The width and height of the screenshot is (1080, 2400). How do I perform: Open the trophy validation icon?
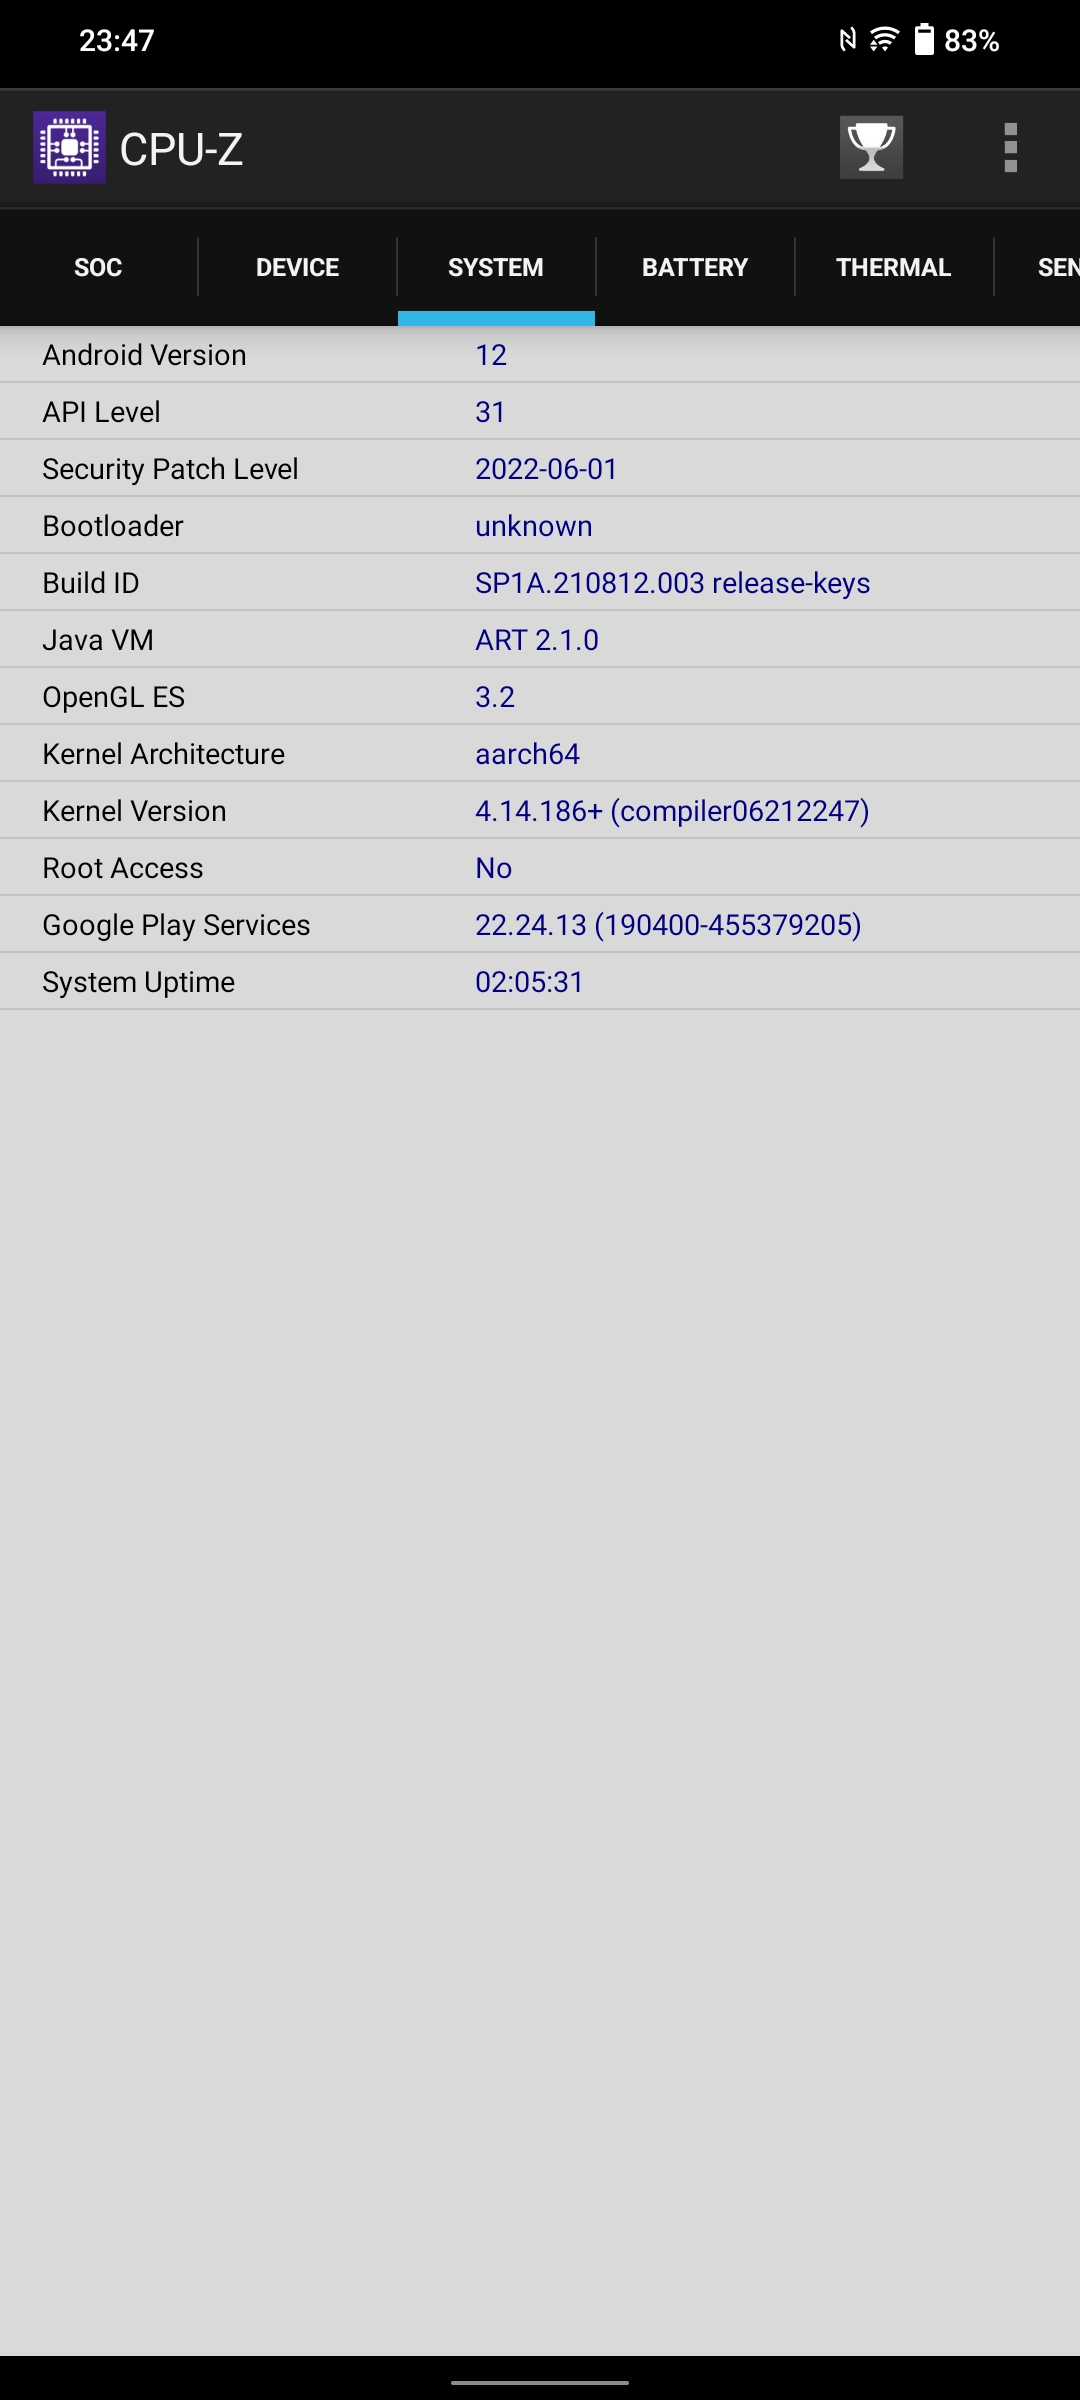tap(871, 148)
